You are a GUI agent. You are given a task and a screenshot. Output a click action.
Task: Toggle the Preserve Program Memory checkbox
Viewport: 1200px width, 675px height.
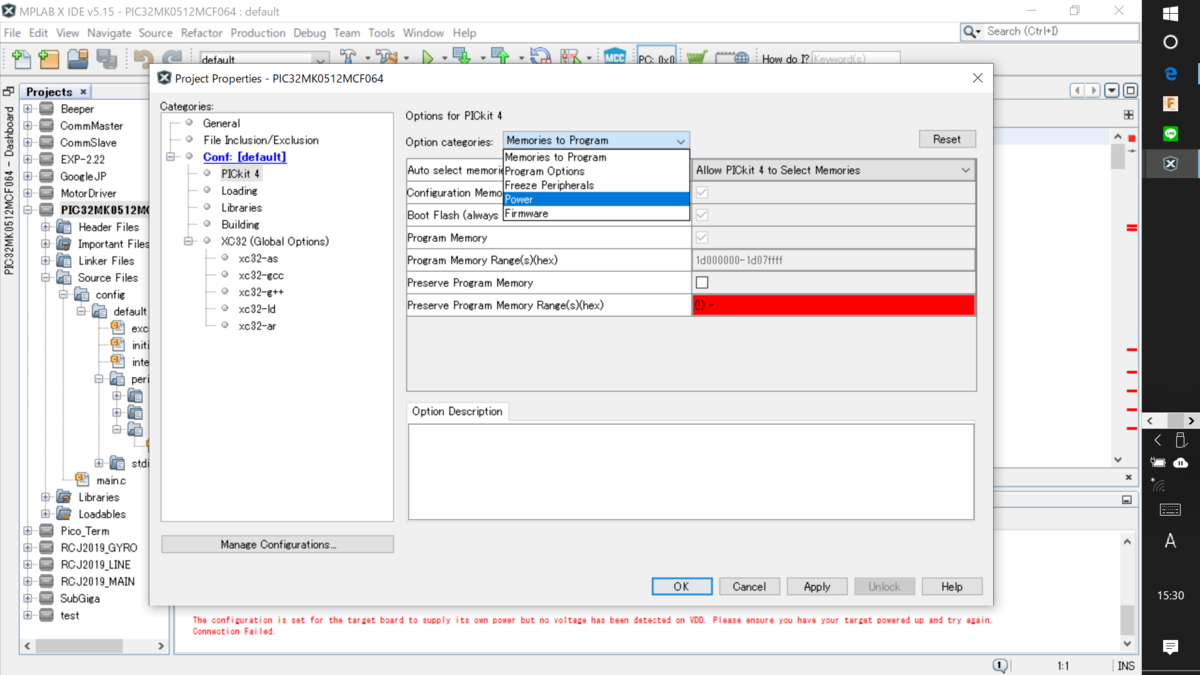(702, 283)
